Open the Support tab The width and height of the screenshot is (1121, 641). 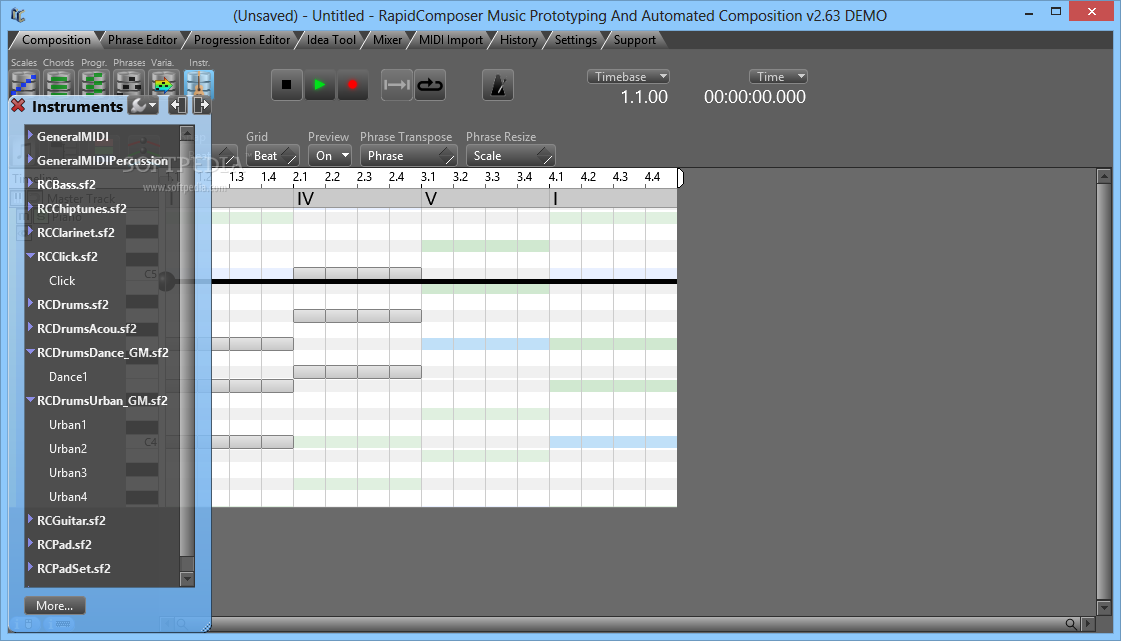[x=634, y=40]
